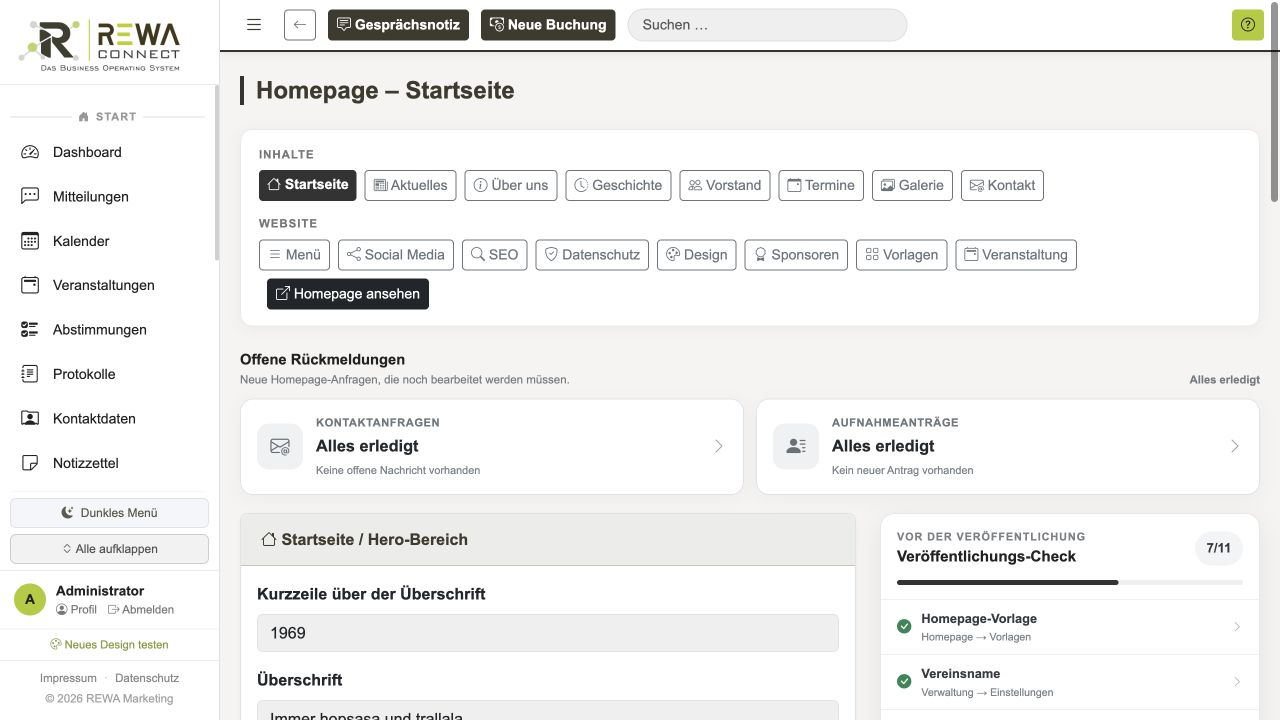Open the Vorlagen section
The width and height of the screenshot is (1280, 720).
[902, 255]
